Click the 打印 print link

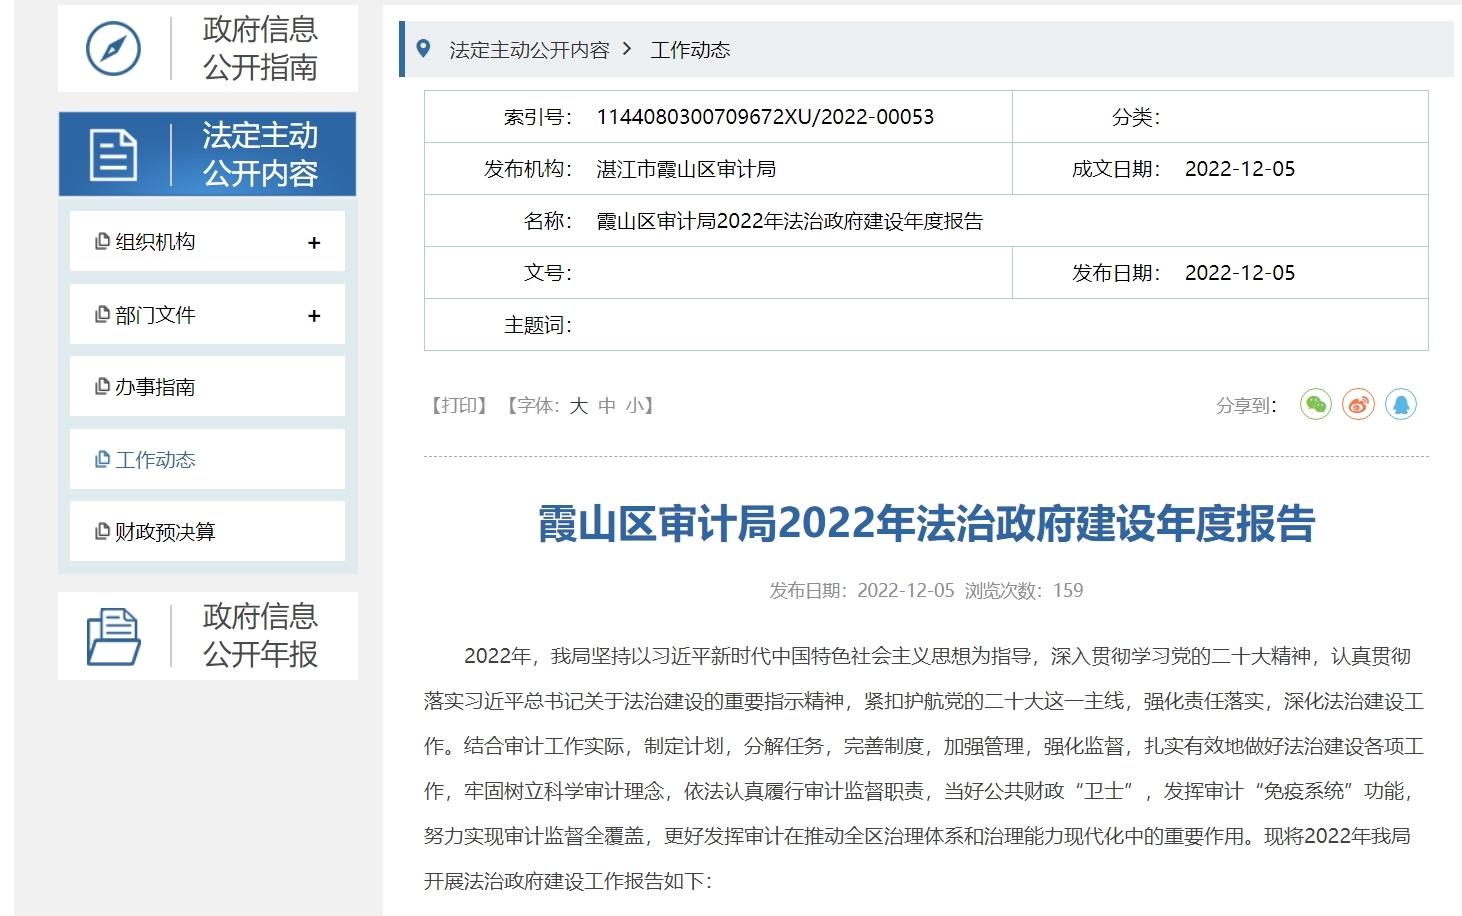(459, 405)
